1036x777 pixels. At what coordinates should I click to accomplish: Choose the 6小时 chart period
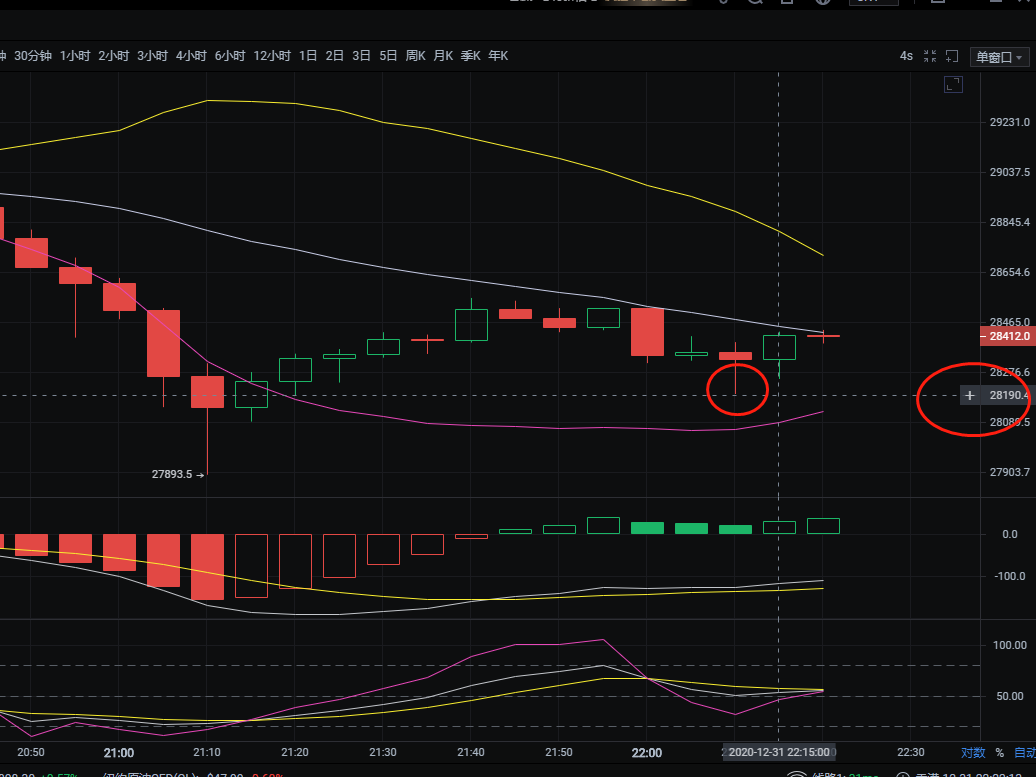click(229, 56)
